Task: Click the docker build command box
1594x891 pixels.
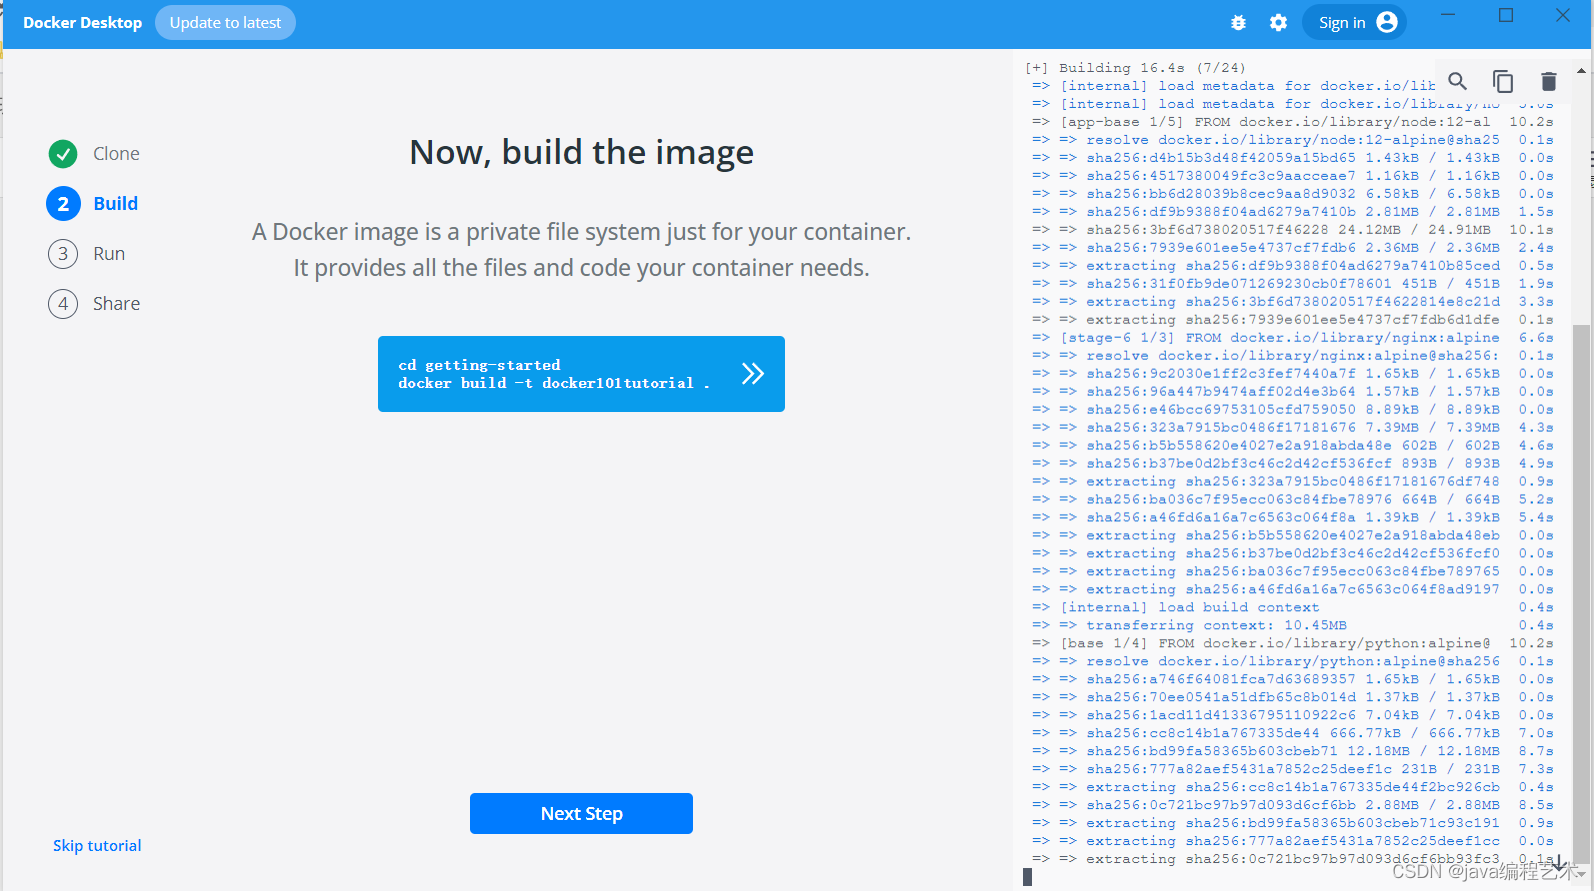Action: point(581,374)
